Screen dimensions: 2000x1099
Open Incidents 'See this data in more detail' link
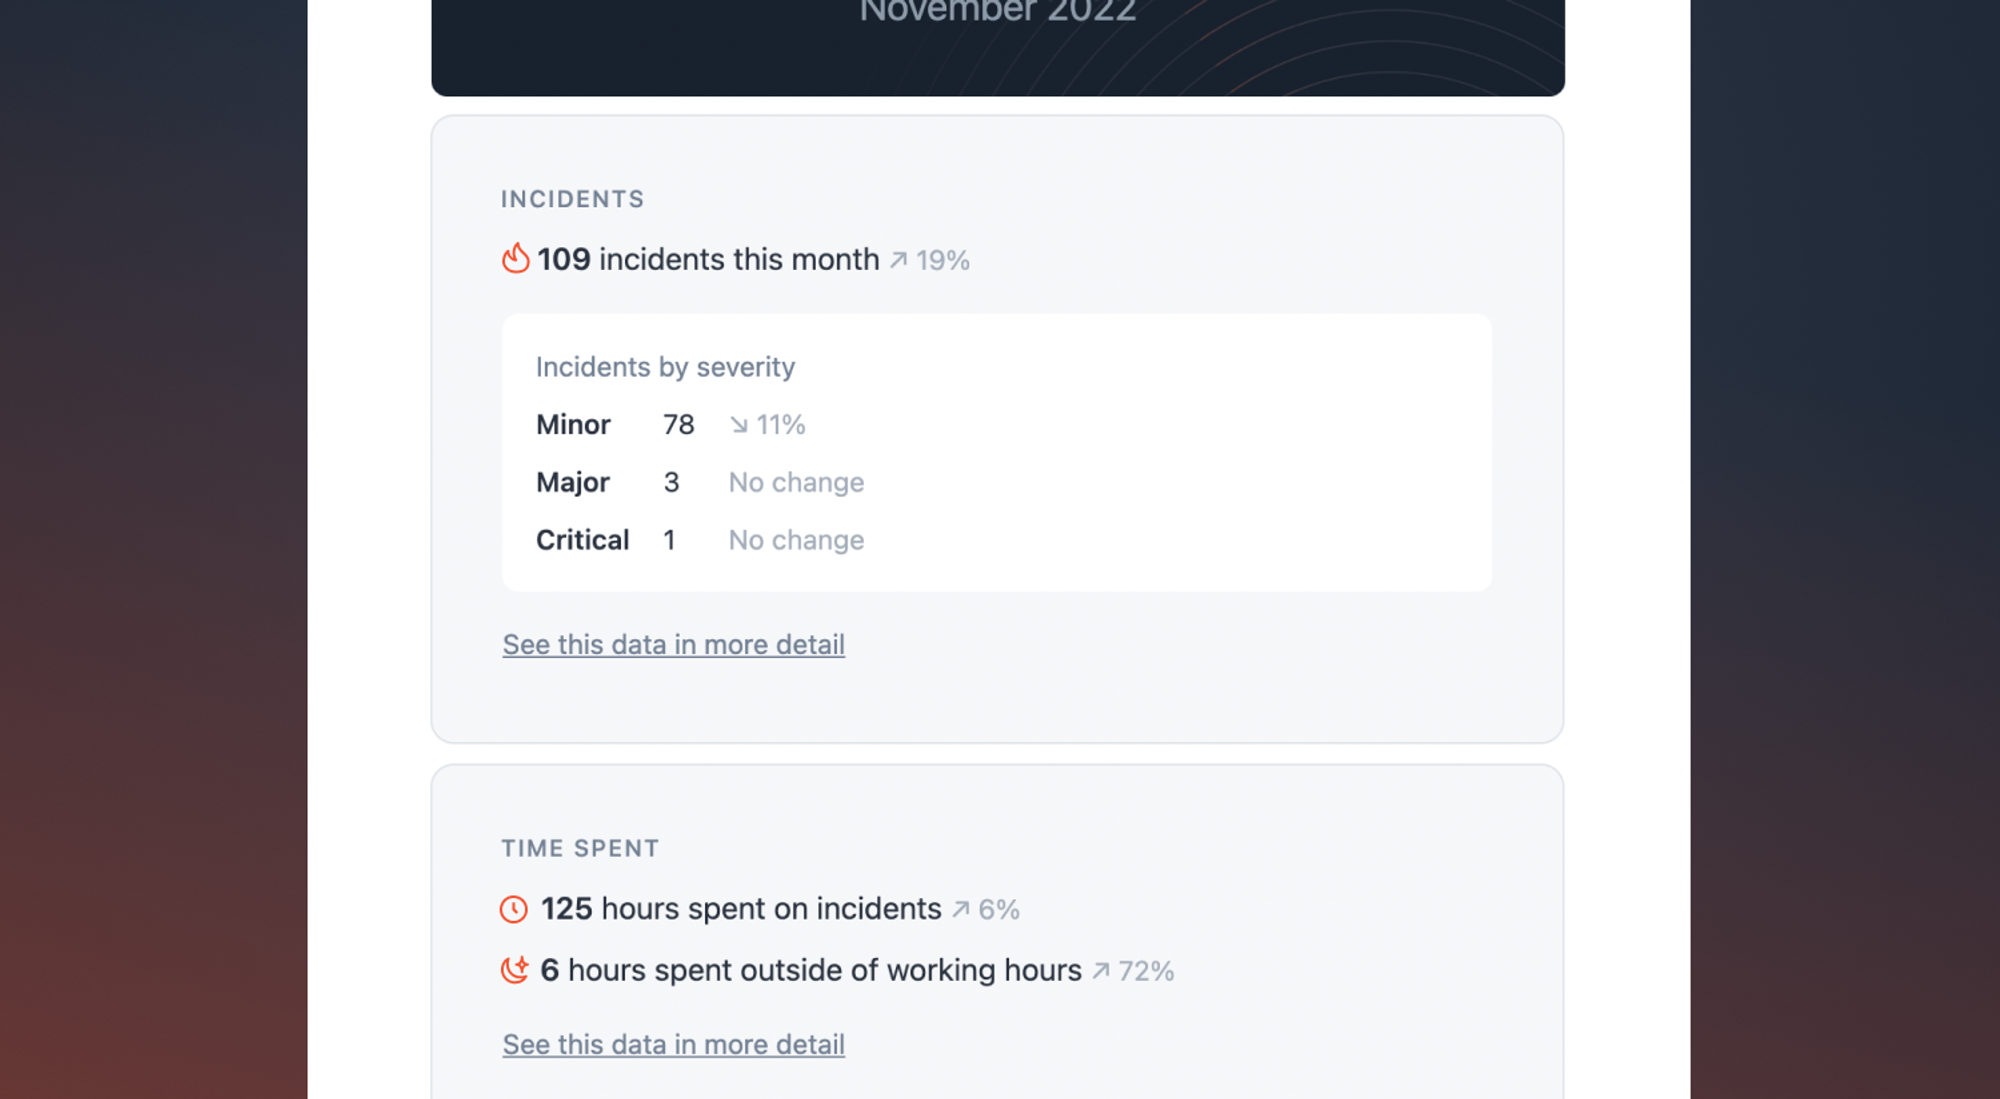click(x=673, y=645)
